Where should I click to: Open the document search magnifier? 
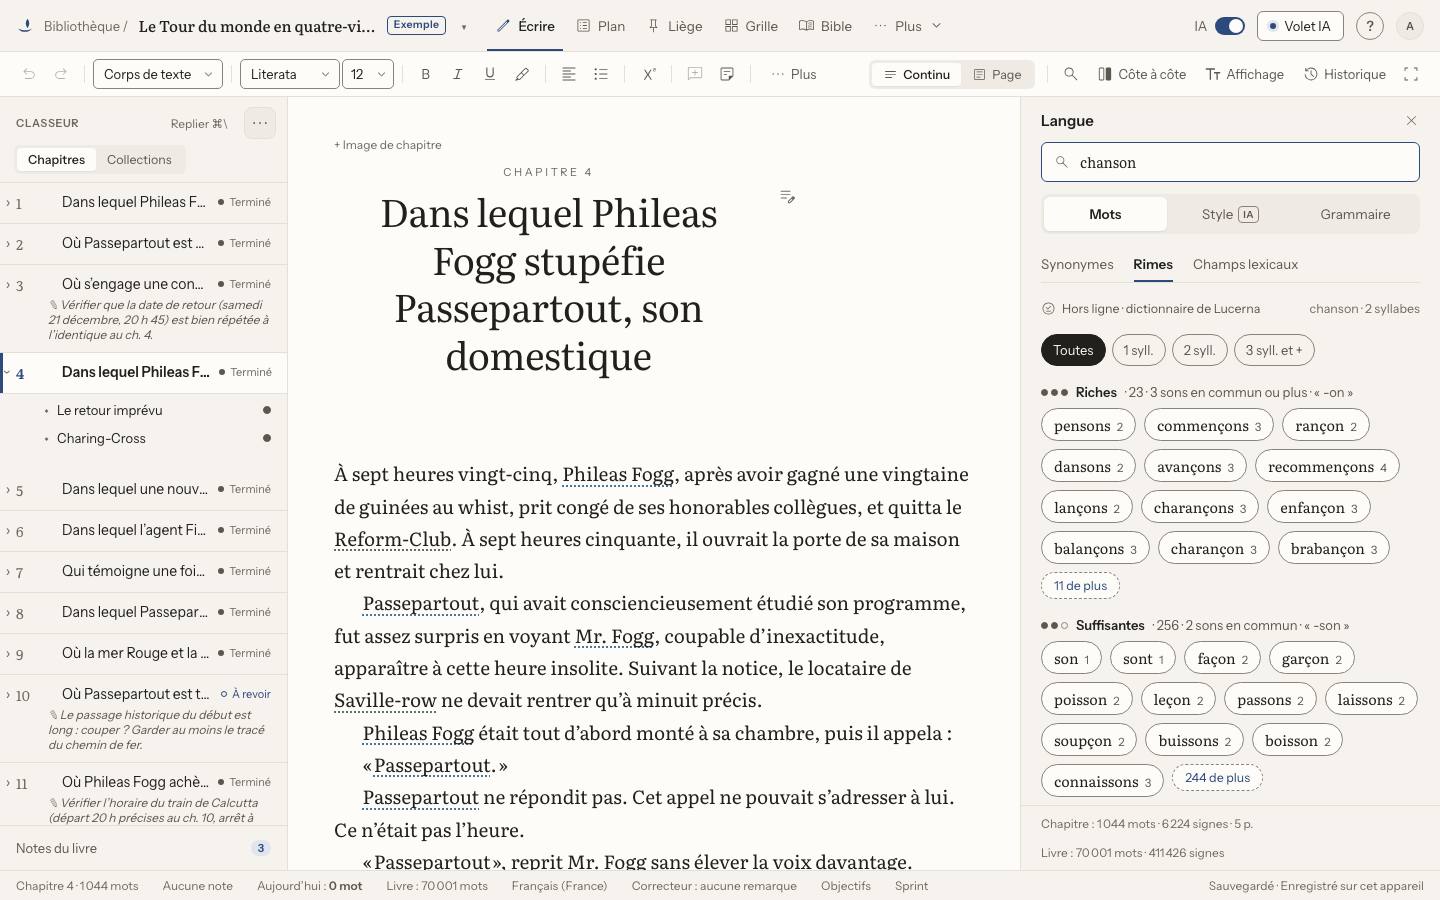(x=1071, y=74)
